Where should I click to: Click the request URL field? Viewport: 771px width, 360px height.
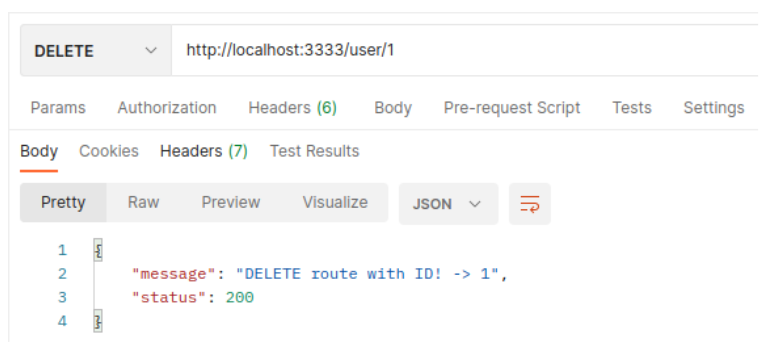(x=465, y=51)
